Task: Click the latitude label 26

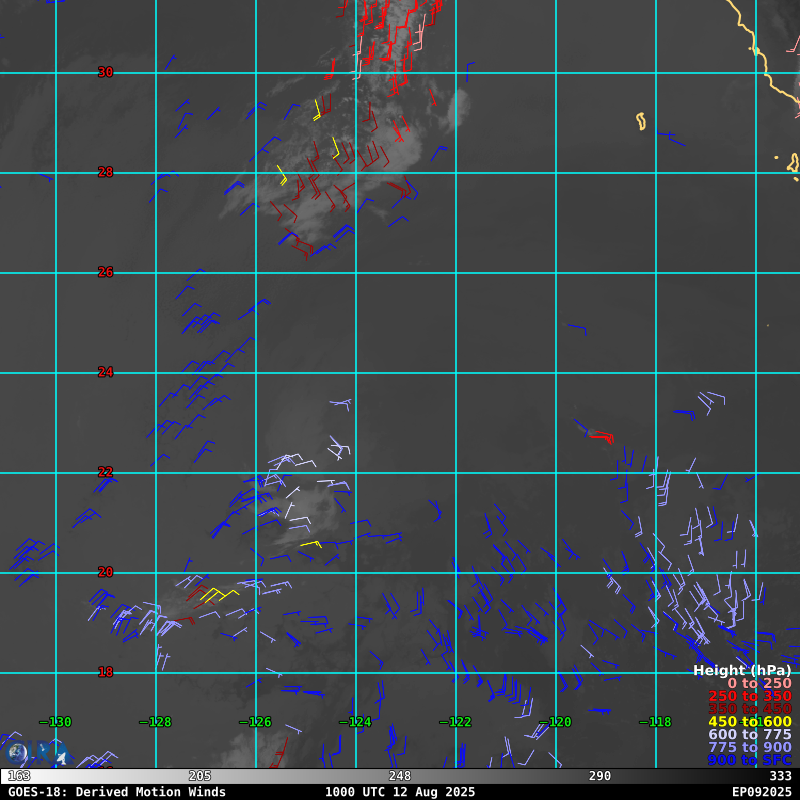Action: [x=106, y=272]
